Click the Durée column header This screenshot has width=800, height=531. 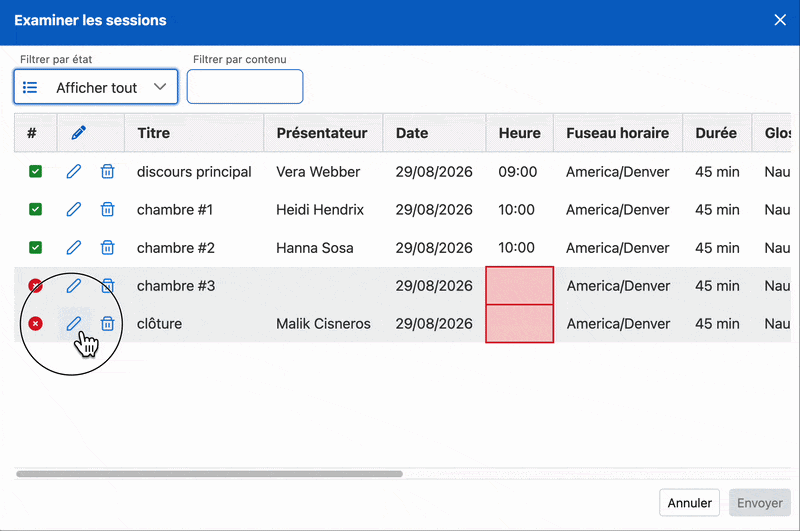716,133
